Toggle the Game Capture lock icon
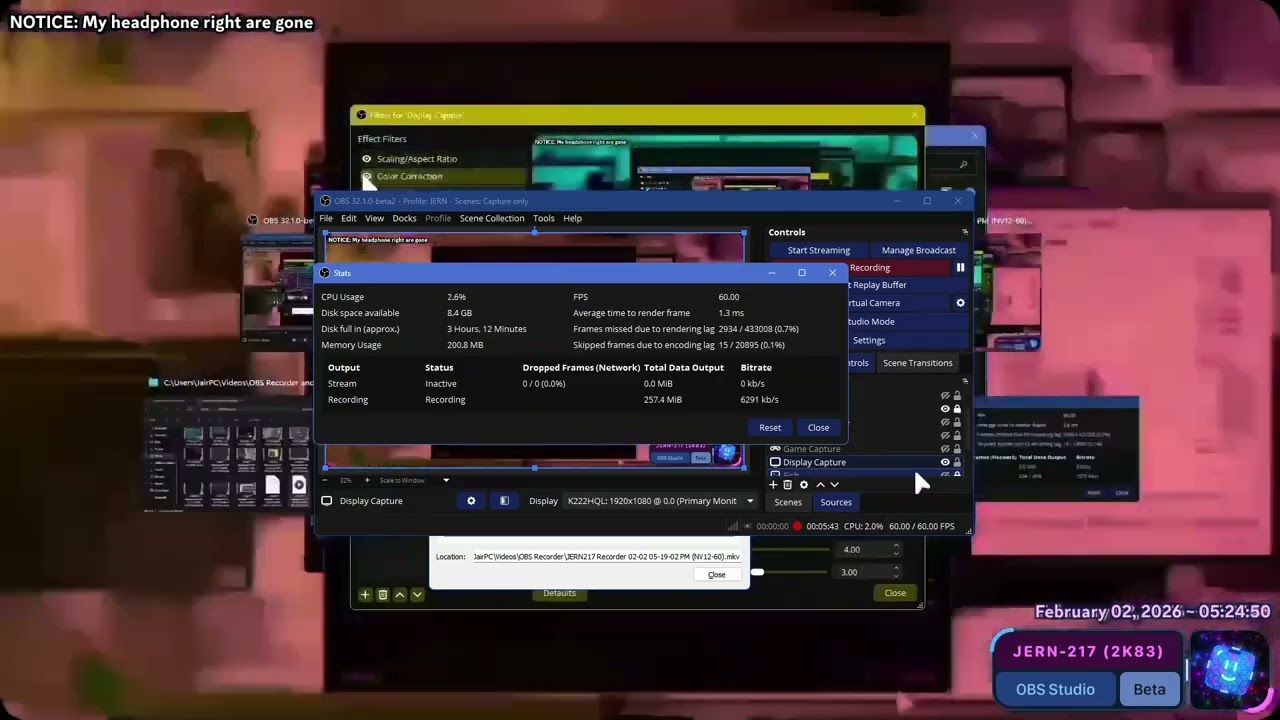Image resolution: width=1280 pixels, height=720 pixels. click(957, 449)
